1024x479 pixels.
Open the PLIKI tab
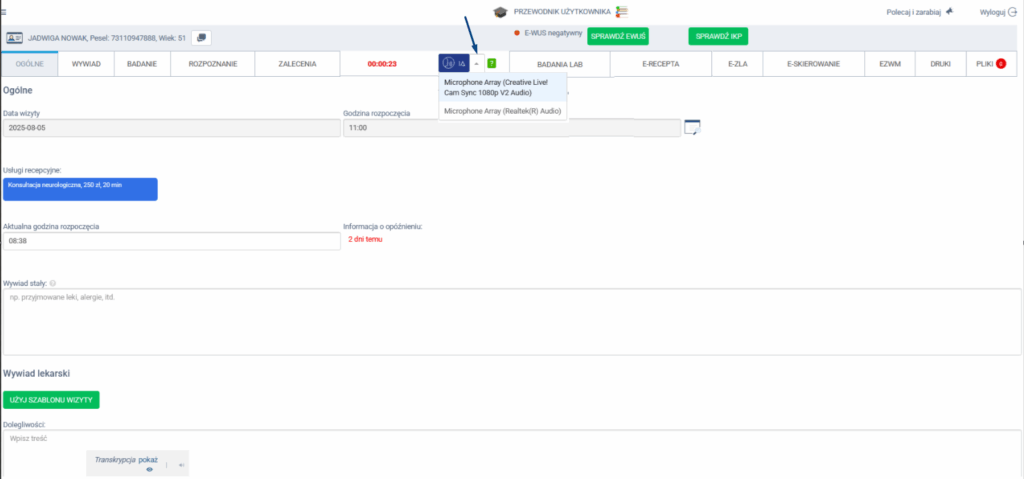[x=990, y=63]
